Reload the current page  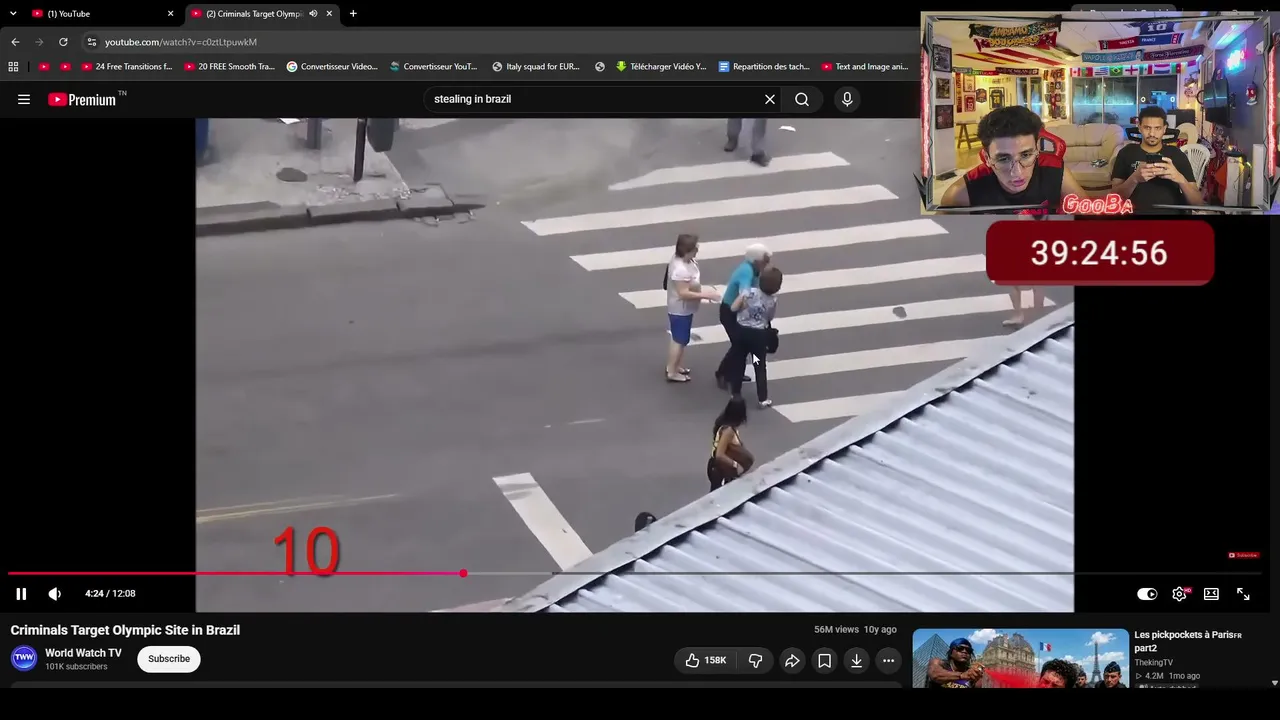pyautogui.click(x=63, y=42)
